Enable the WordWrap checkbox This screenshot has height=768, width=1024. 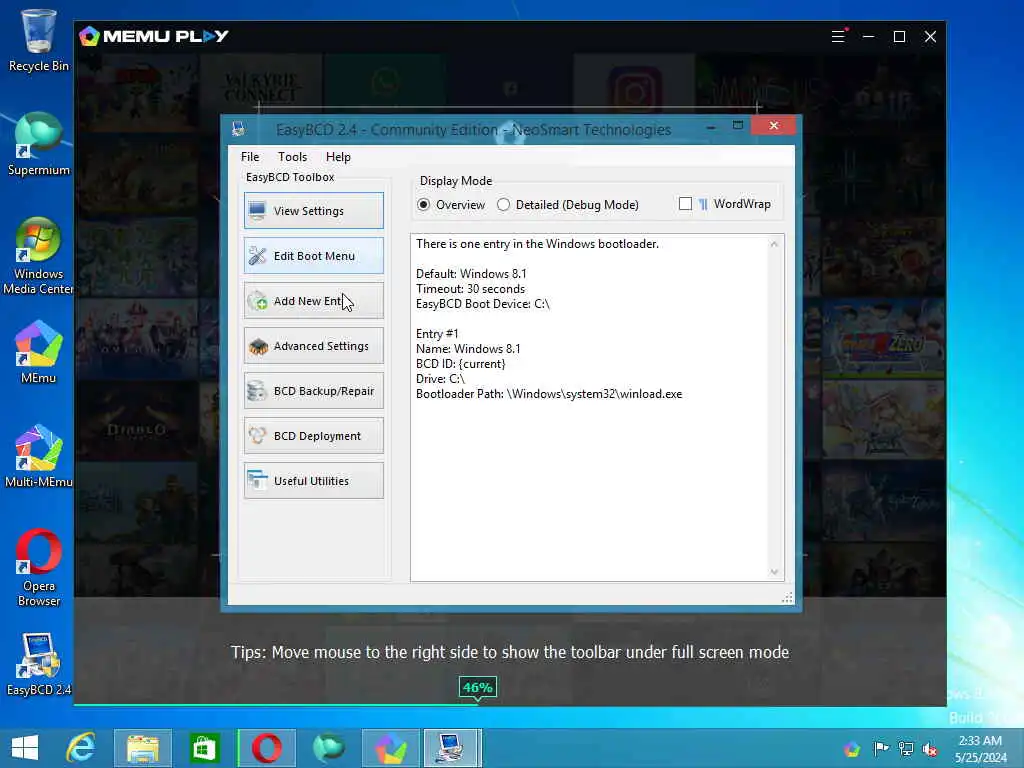(x=685, y=204)
